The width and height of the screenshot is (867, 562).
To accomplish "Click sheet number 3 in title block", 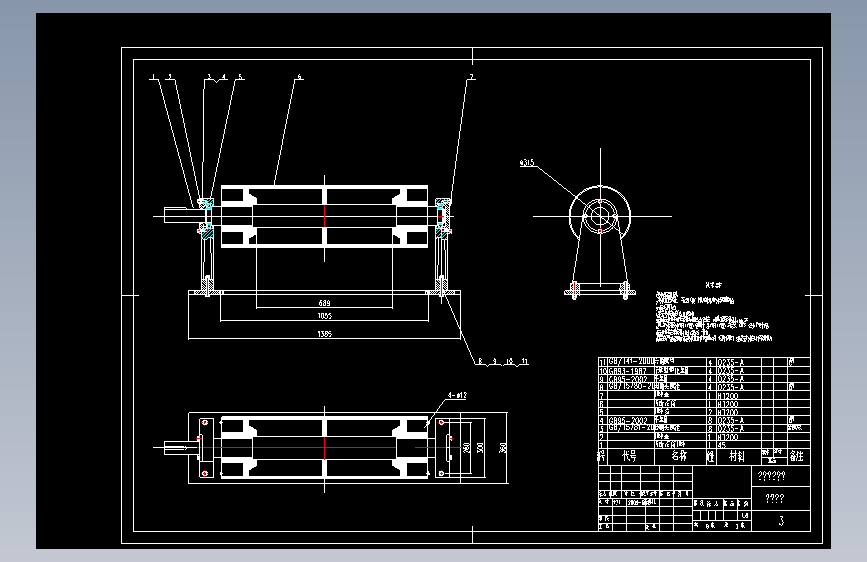I will [x=781, y=521].
